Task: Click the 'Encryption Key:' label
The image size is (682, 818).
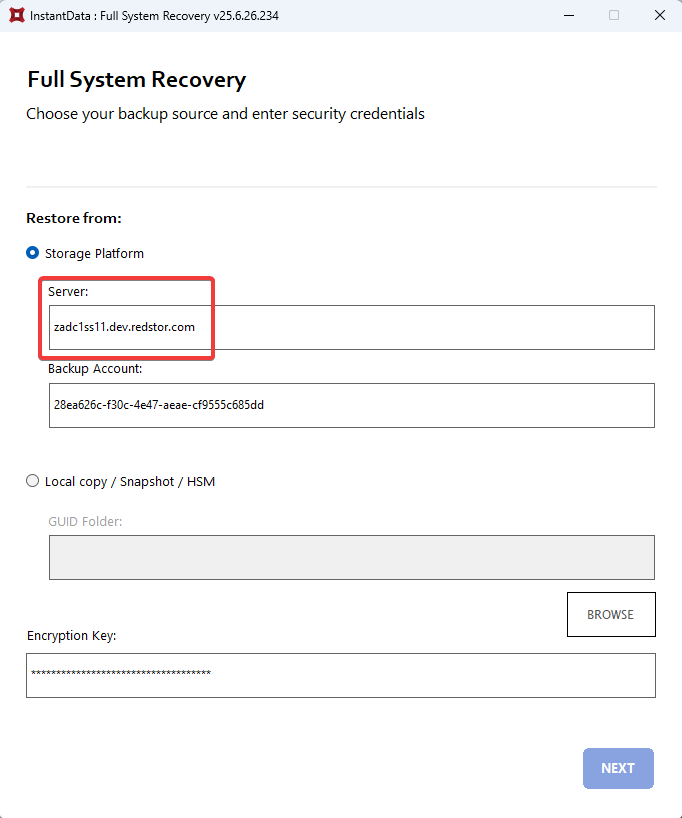Action: [x=71, y=636]
